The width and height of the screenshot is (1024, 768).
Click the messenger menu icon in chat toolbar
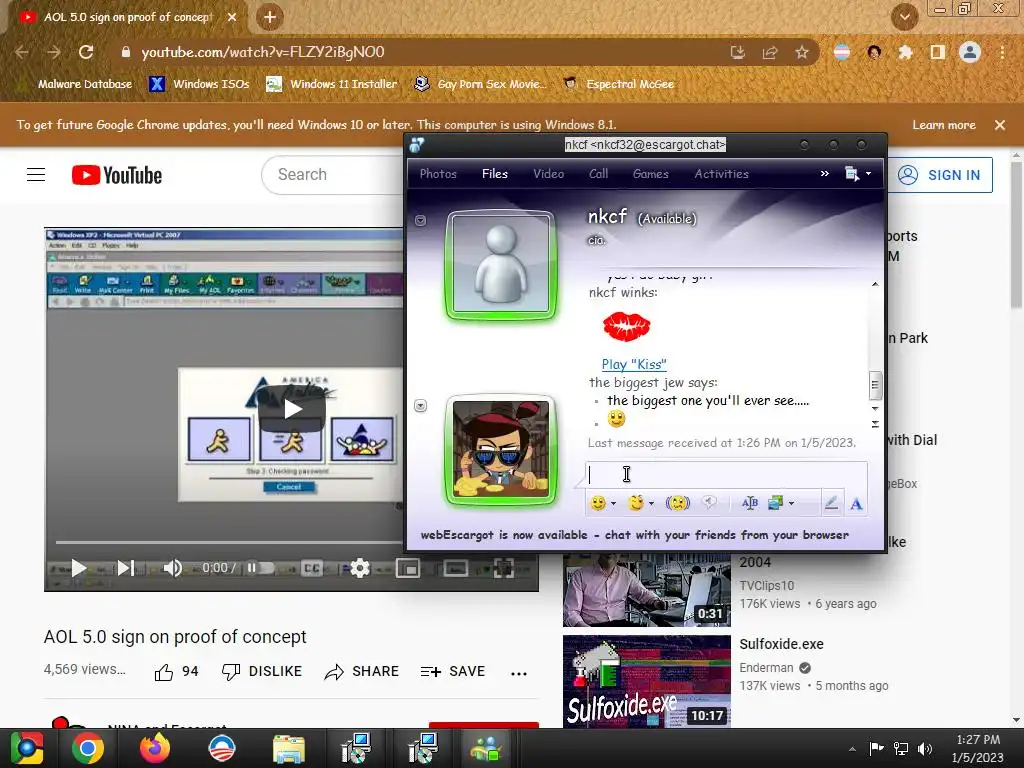852,174
